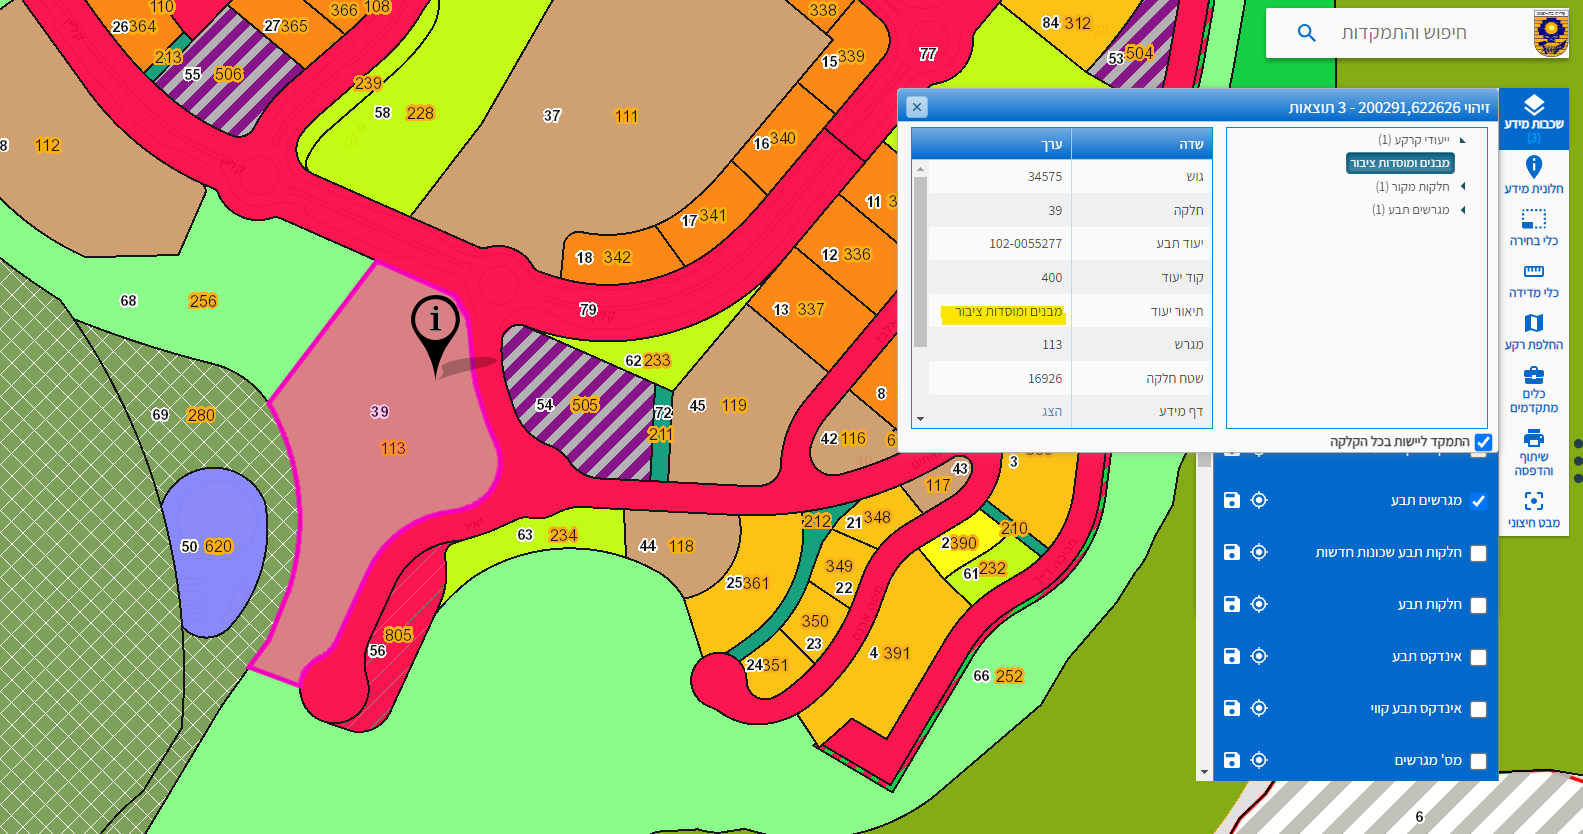Image resolution: width=1583 pixels, height=834 pixels.
Task: Open החלפת רקע basemap switcher
Action: (x=1533, y=331)
